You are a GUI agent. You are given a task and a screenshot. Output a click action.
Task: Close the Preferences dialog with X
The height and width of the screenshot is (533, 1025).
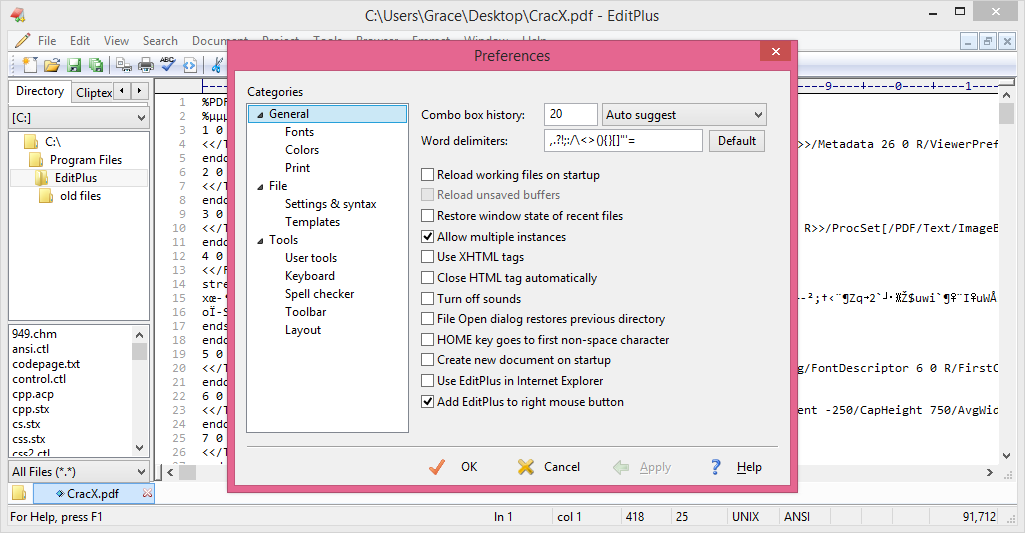(775, 52)
